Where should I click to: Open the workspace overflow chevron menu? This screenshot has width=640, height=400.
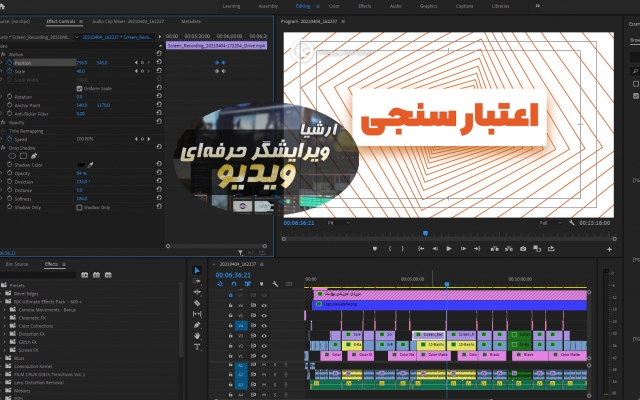pos(538,6)
